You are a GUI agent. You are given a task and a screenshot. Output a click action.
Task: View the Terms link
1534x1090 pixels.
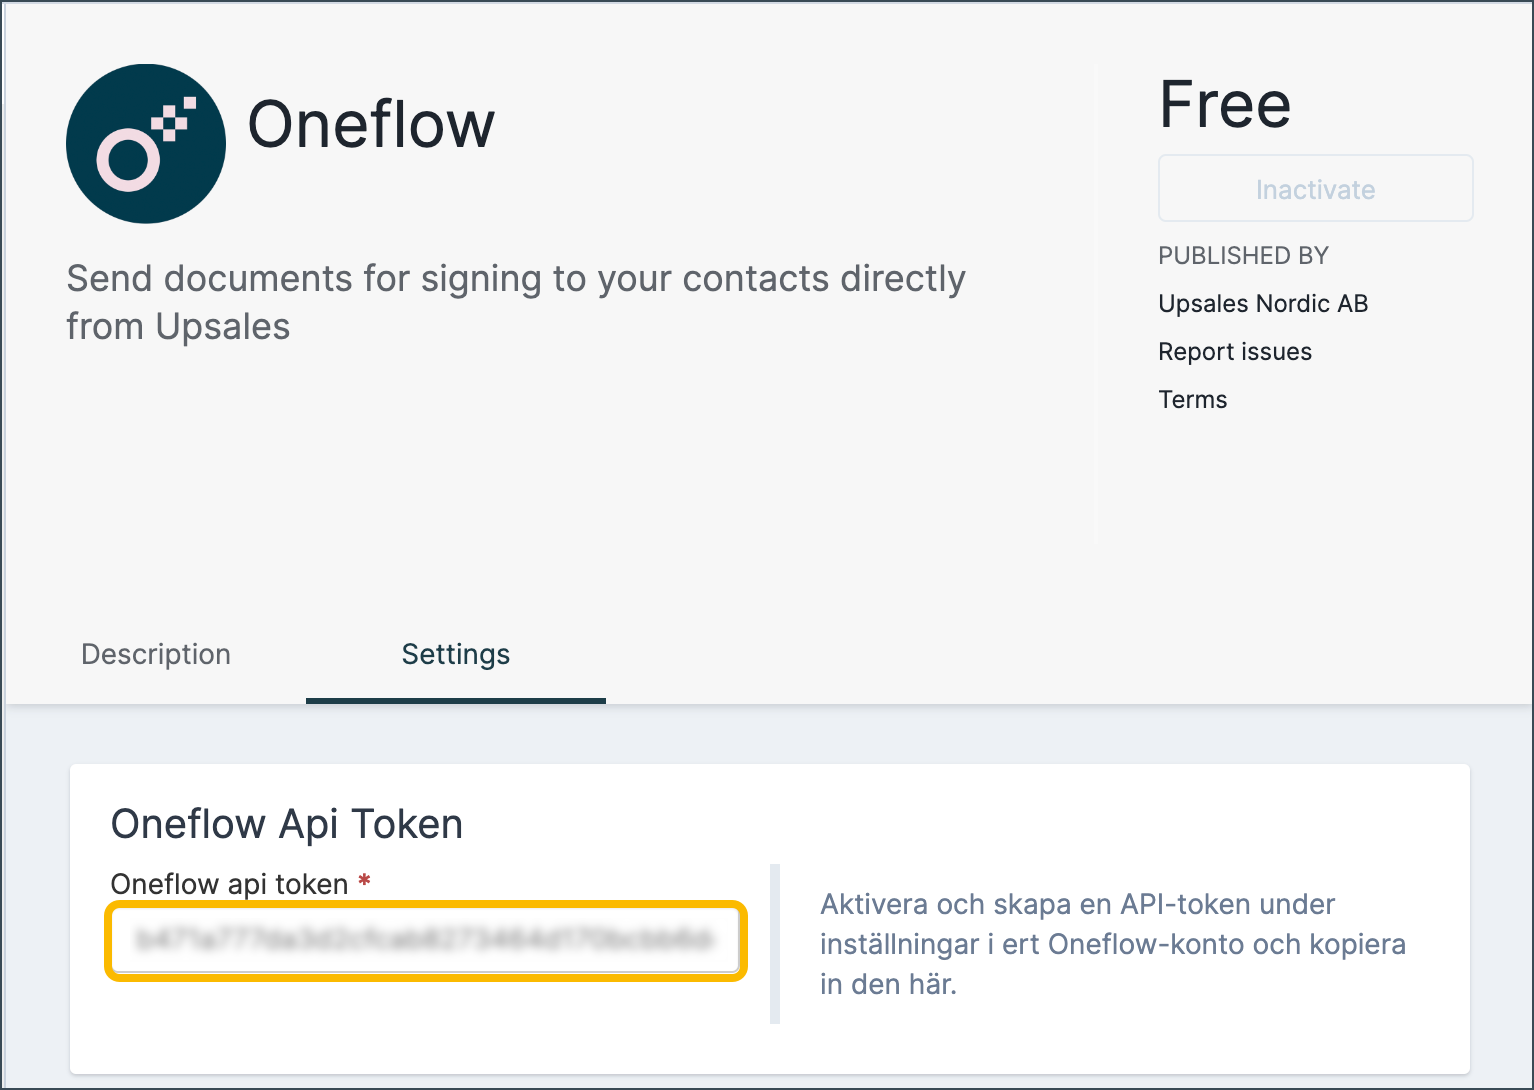[1192, 399]
